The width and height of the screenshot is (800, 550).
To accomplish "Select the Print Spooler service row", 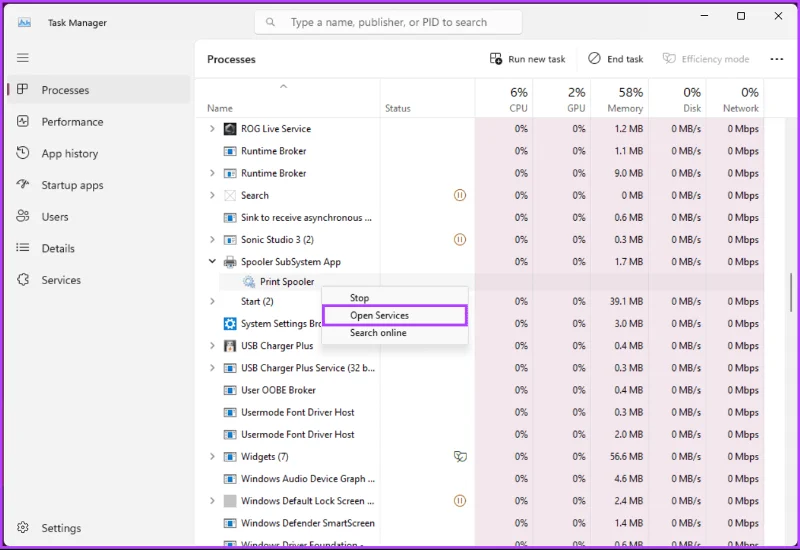I will pyautogui.click(x=491, y=282).
